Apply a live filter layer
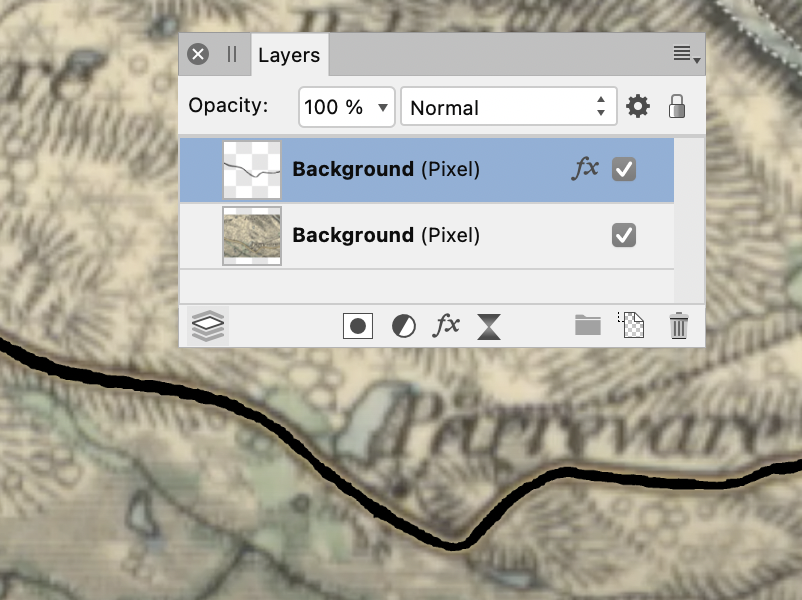 446,325
